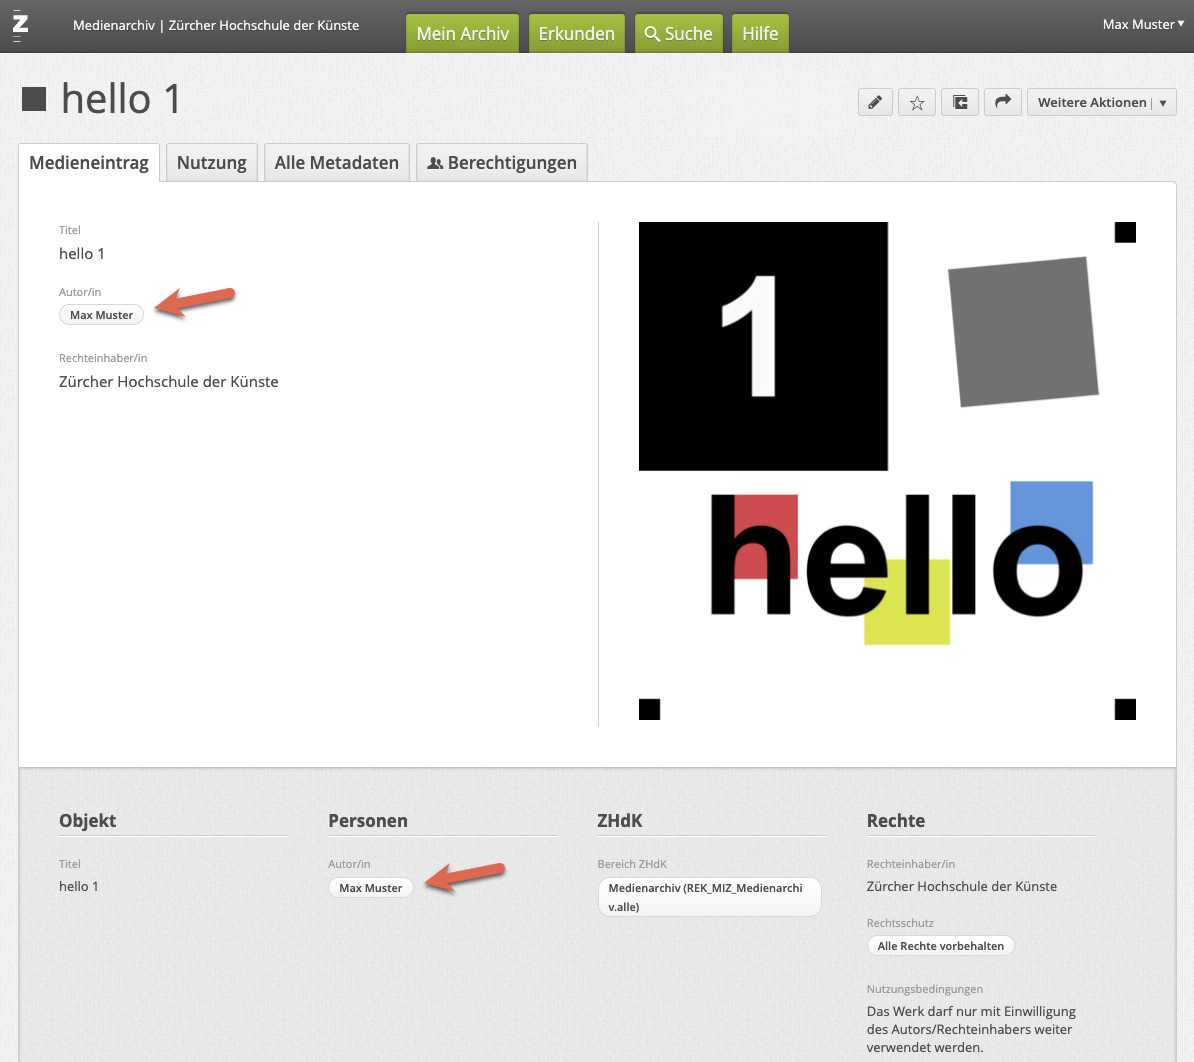
Task: Select the Medieneintrag tab
Action: click(x=89, y=162)
